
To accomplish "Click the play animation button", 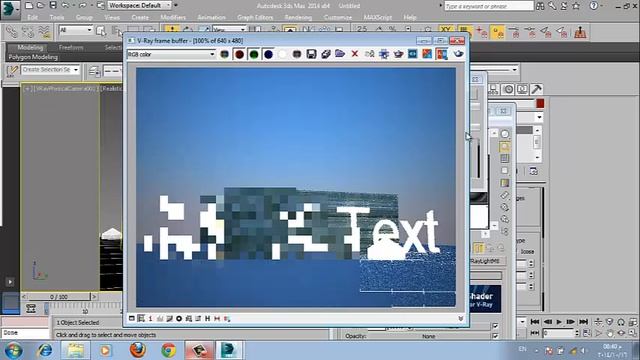I will pos(559,322).
